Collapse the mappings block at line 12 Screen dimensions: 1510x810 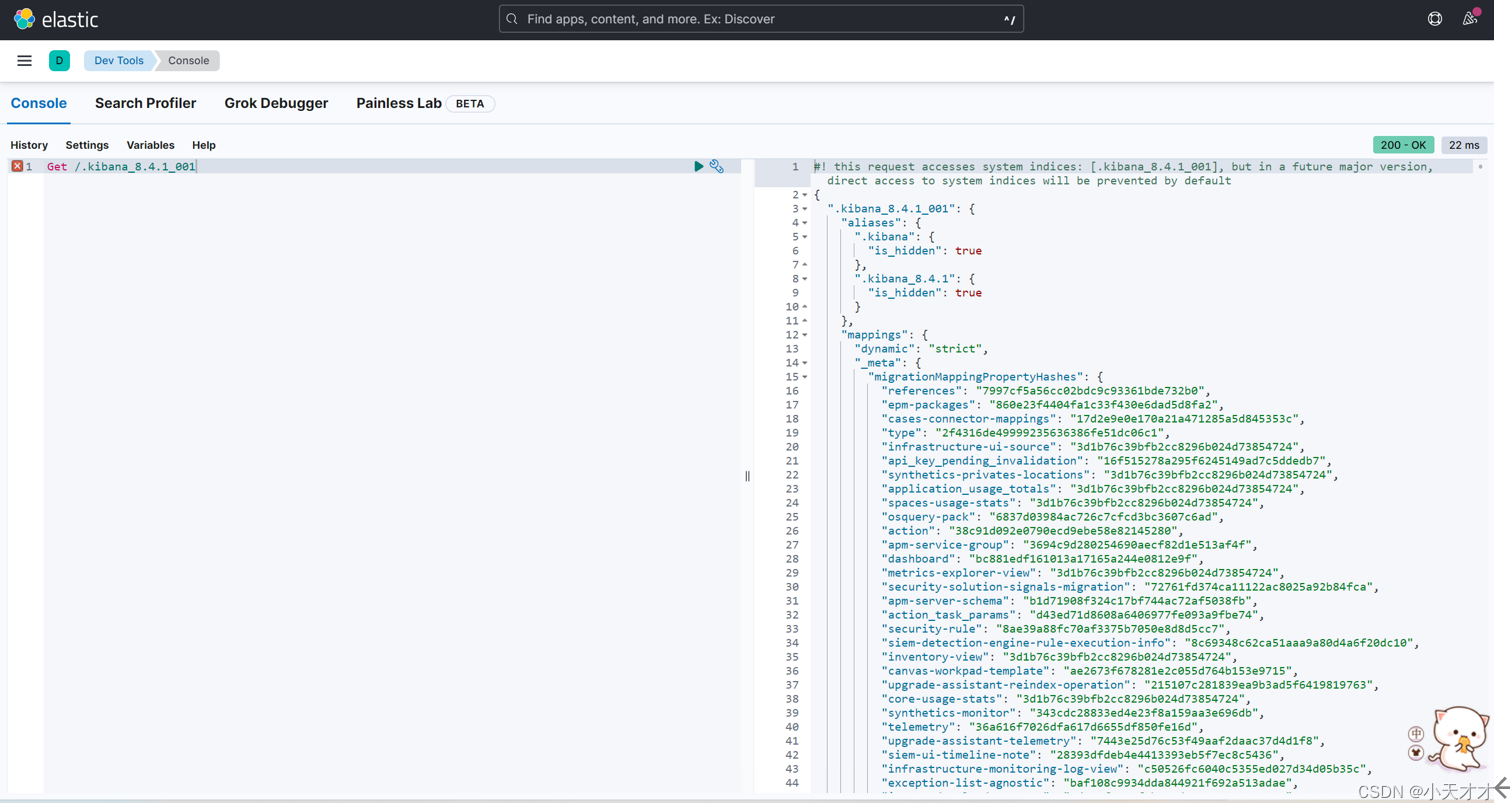coord(805,335)
